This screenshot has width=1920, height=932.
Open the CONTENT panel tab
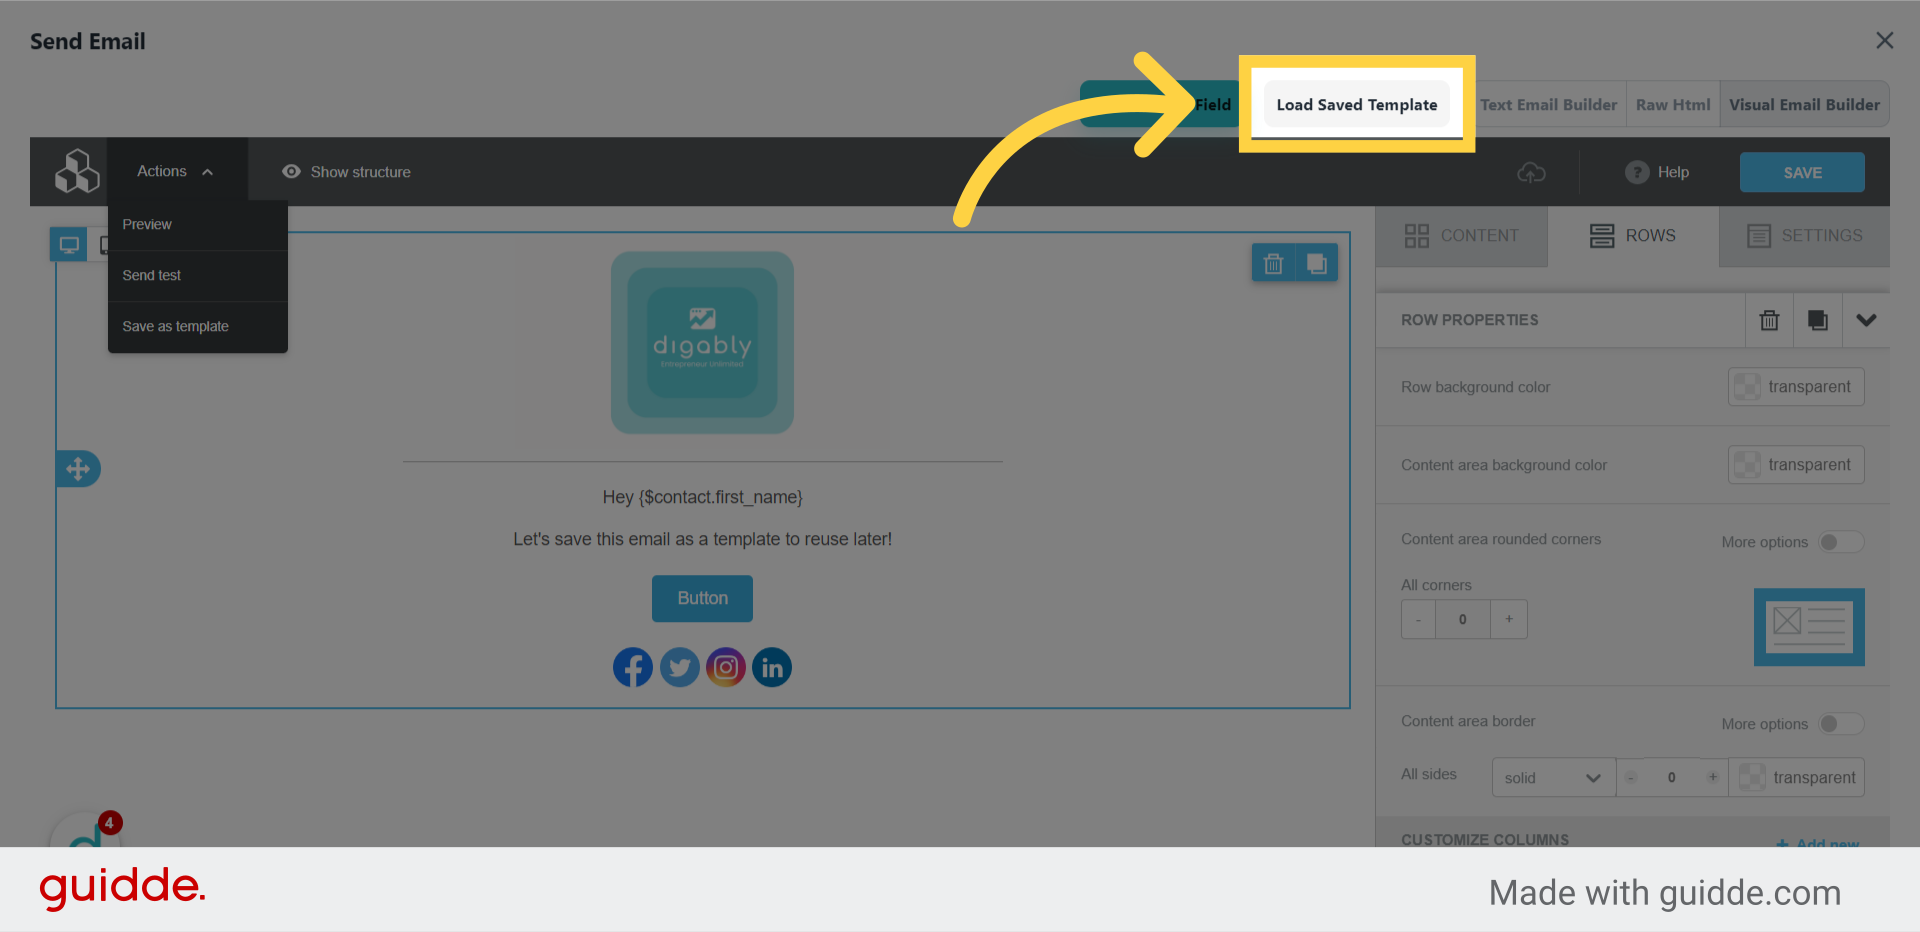click(x=1461, y=236)
